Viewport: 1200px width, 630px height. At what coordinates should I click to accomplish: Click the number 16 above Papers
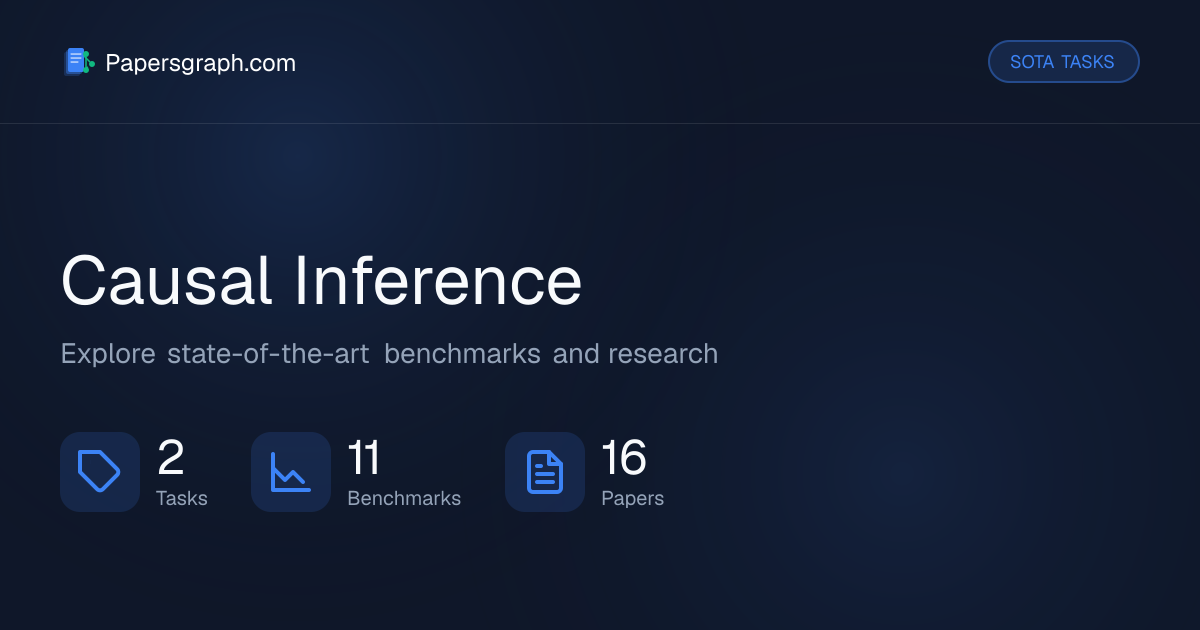click(624, 458)
